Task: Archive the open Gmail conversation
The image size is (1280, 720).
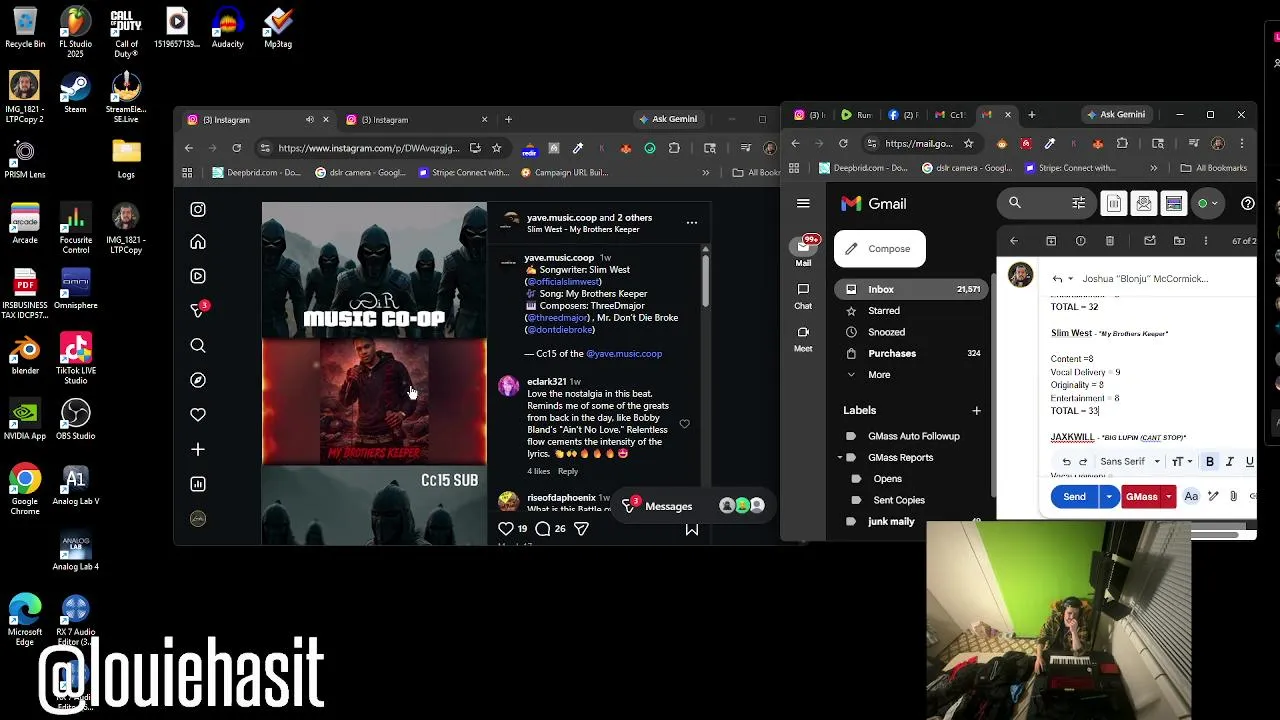Action: (x=1051, y=241)
